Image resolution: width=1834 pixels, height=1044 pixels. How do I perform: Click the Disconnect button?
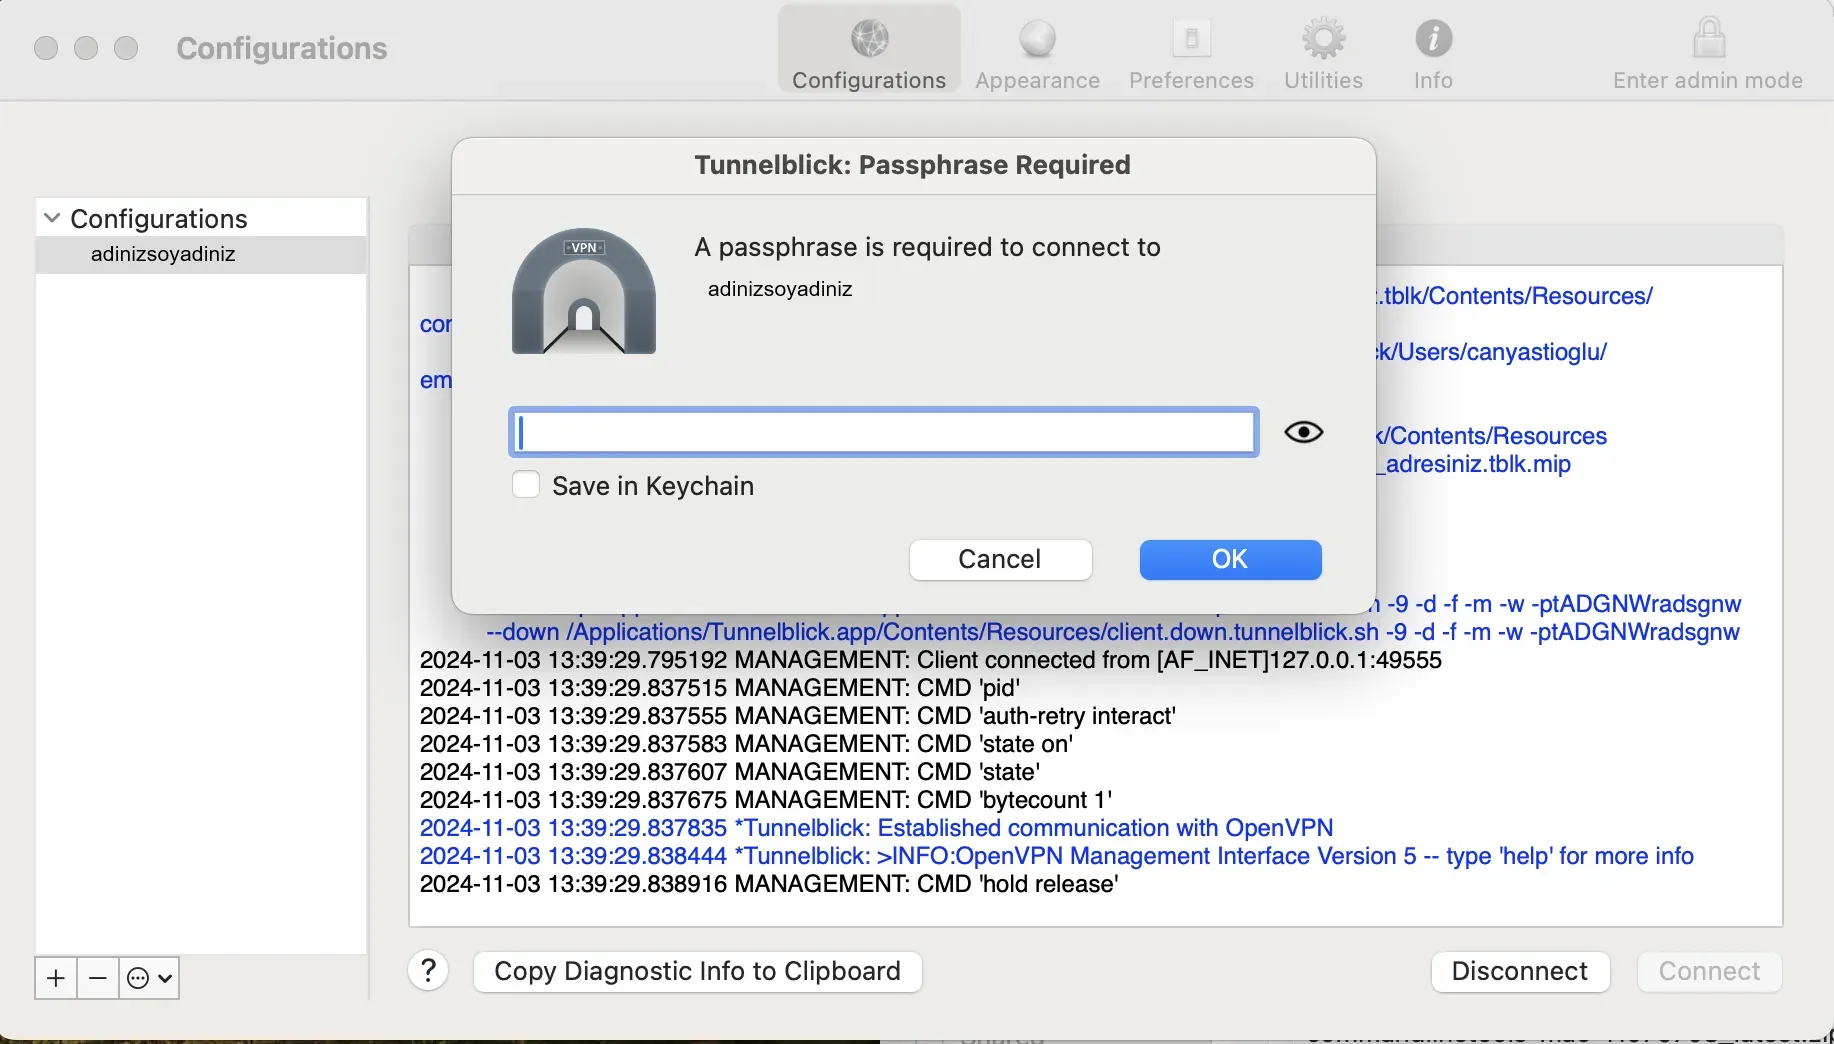tap(1520, 971)
